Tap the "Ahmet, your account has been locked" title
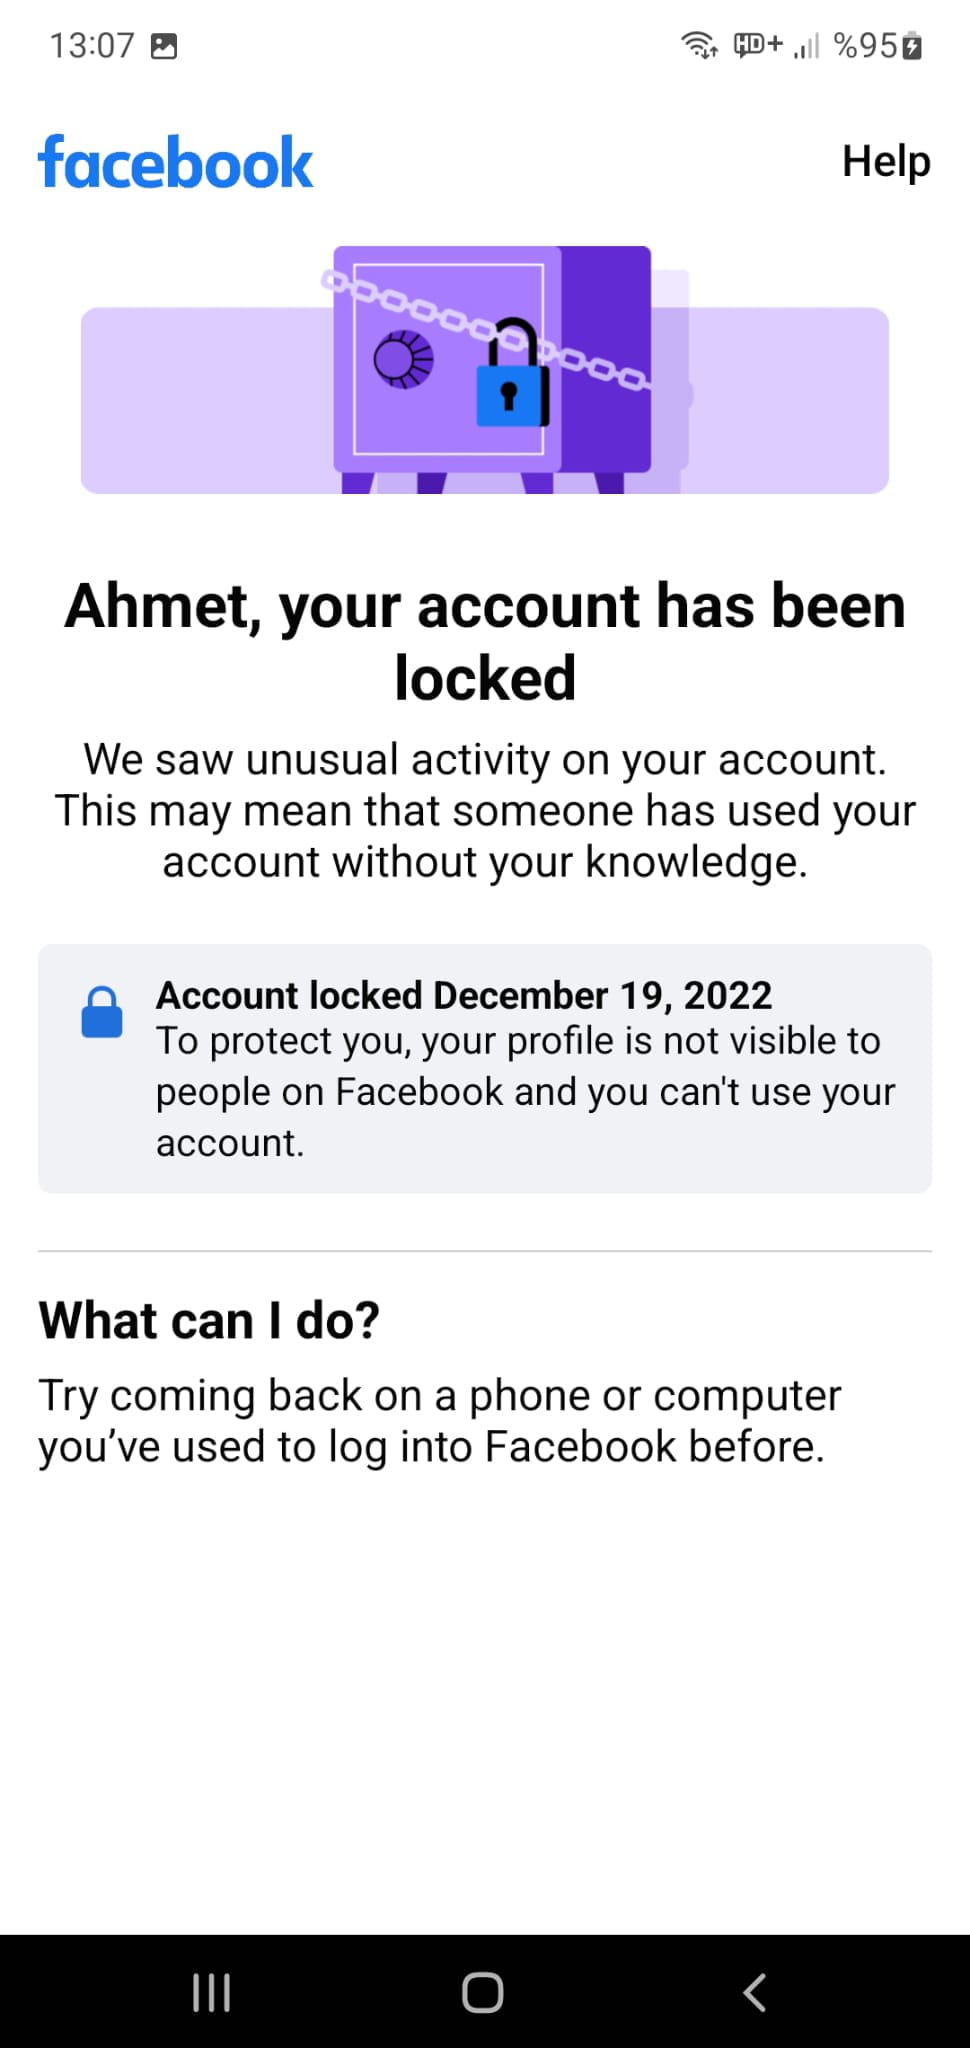The height and width of the screenshot is (2048, 970). click(485, 641)
